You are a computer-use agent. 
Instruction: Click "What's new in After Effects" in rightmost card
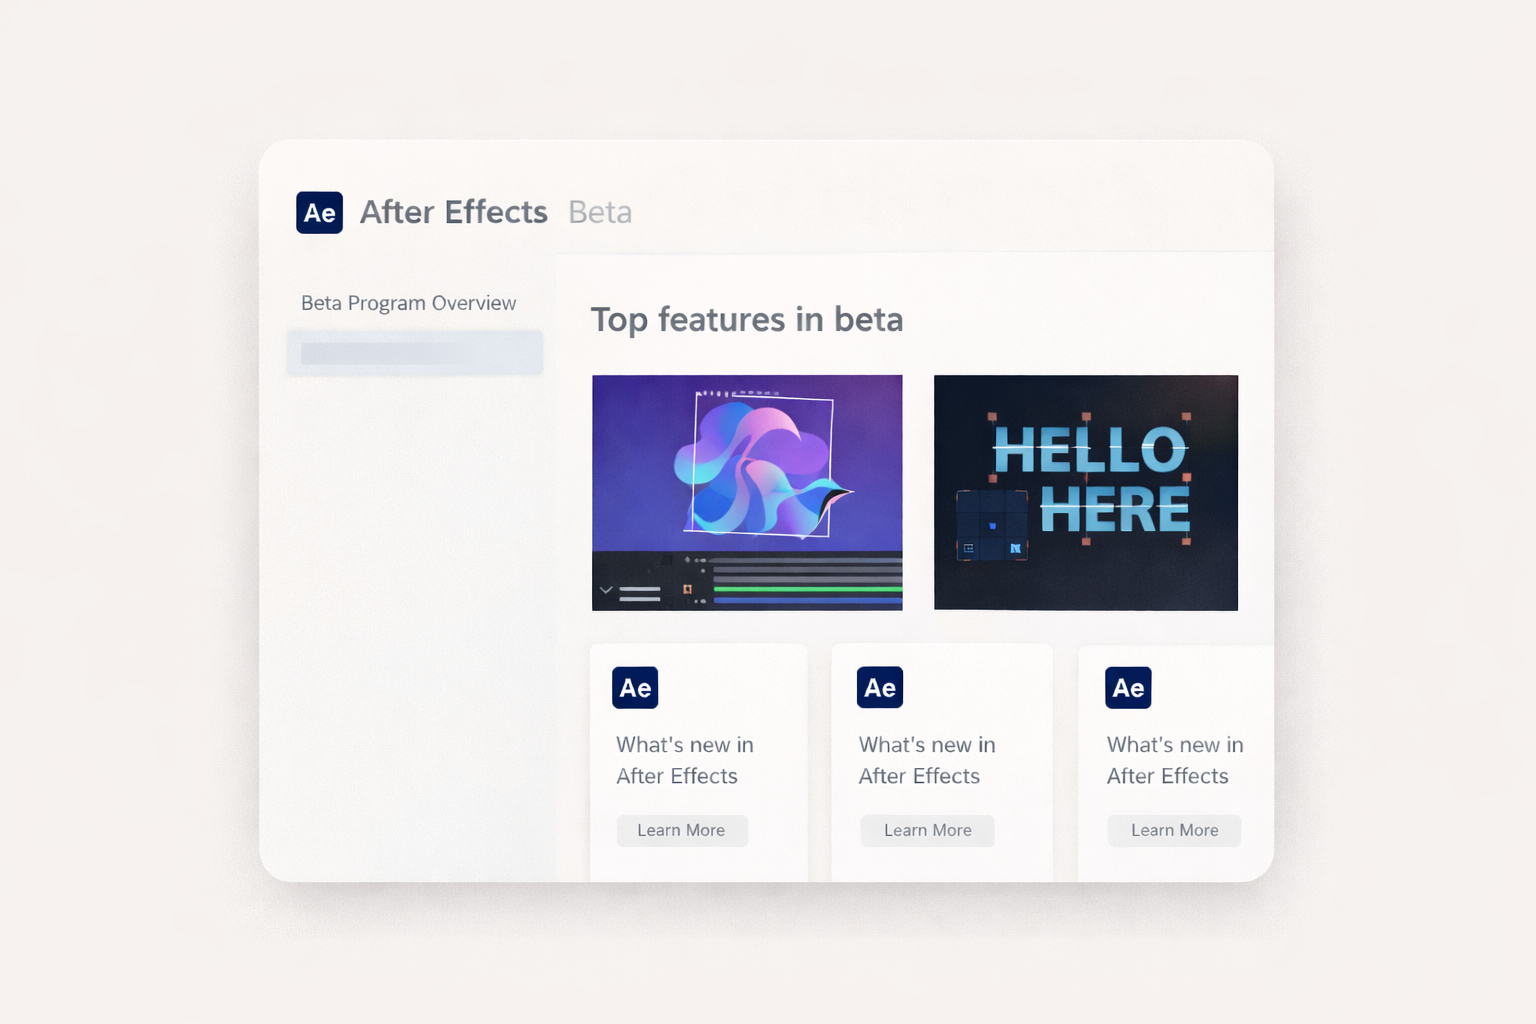1175,760
